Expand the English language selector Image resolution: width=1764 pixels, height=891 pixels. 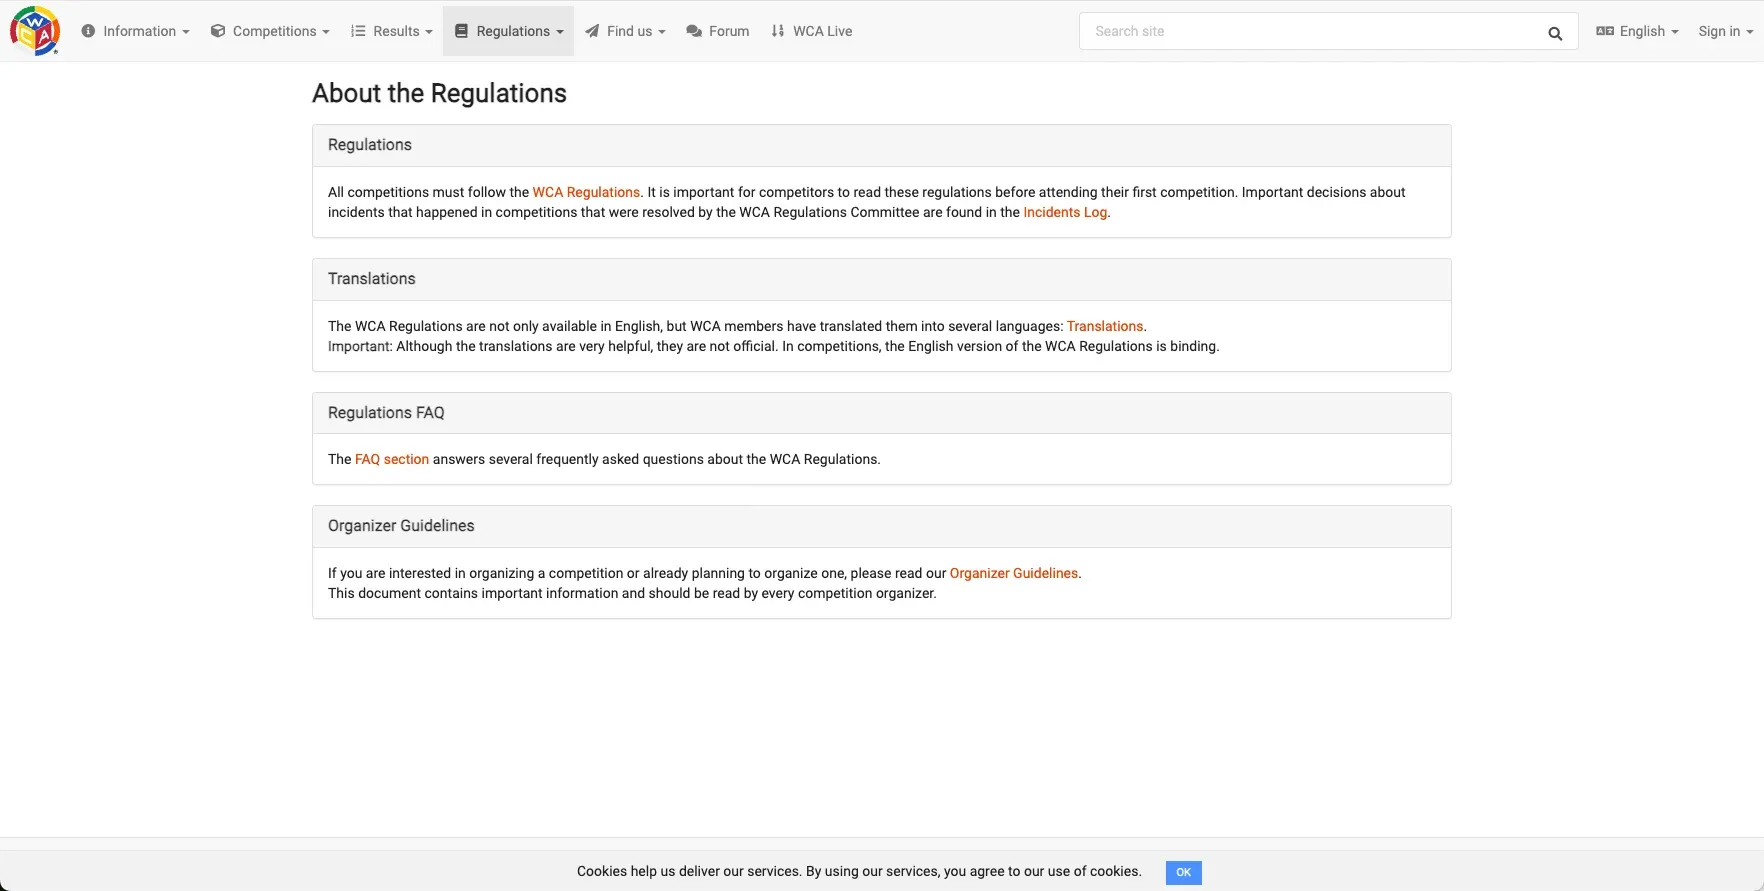1637,31
